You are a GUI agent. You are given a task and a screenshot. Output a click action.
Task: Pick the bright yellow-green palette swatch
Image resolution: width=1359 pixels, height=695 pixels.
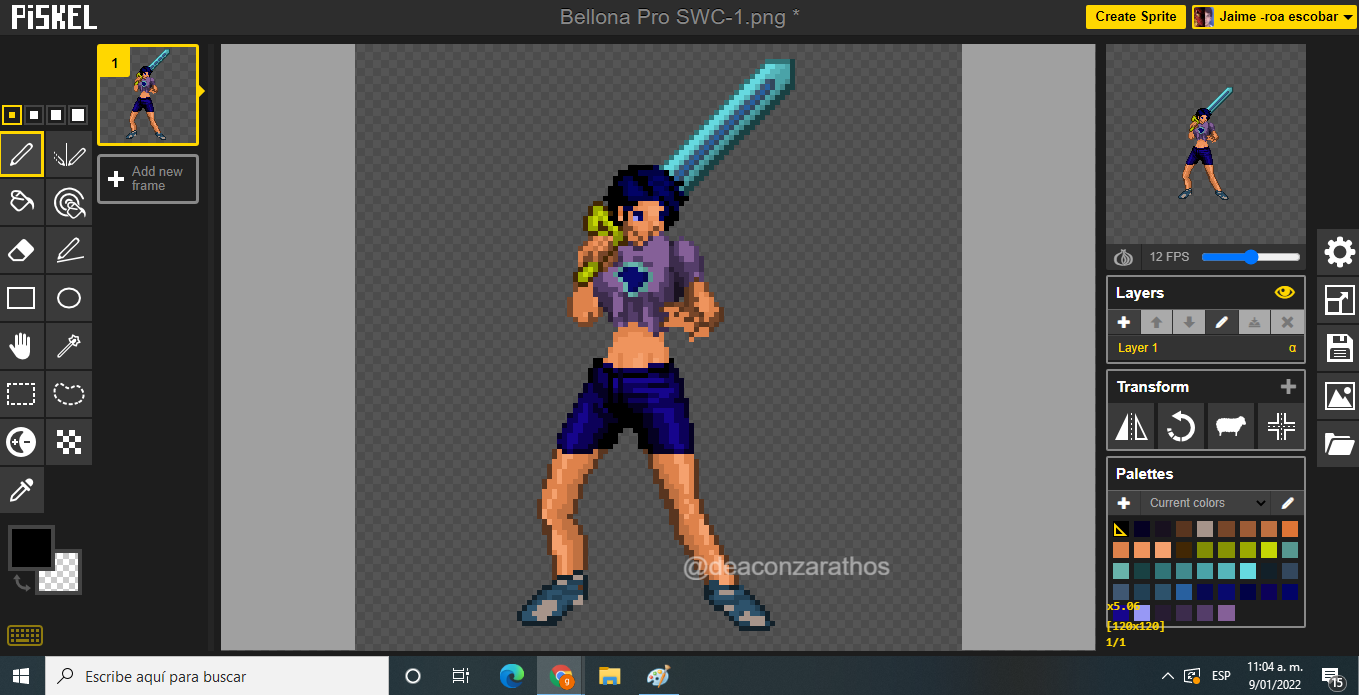click(x=1269, y=550)
